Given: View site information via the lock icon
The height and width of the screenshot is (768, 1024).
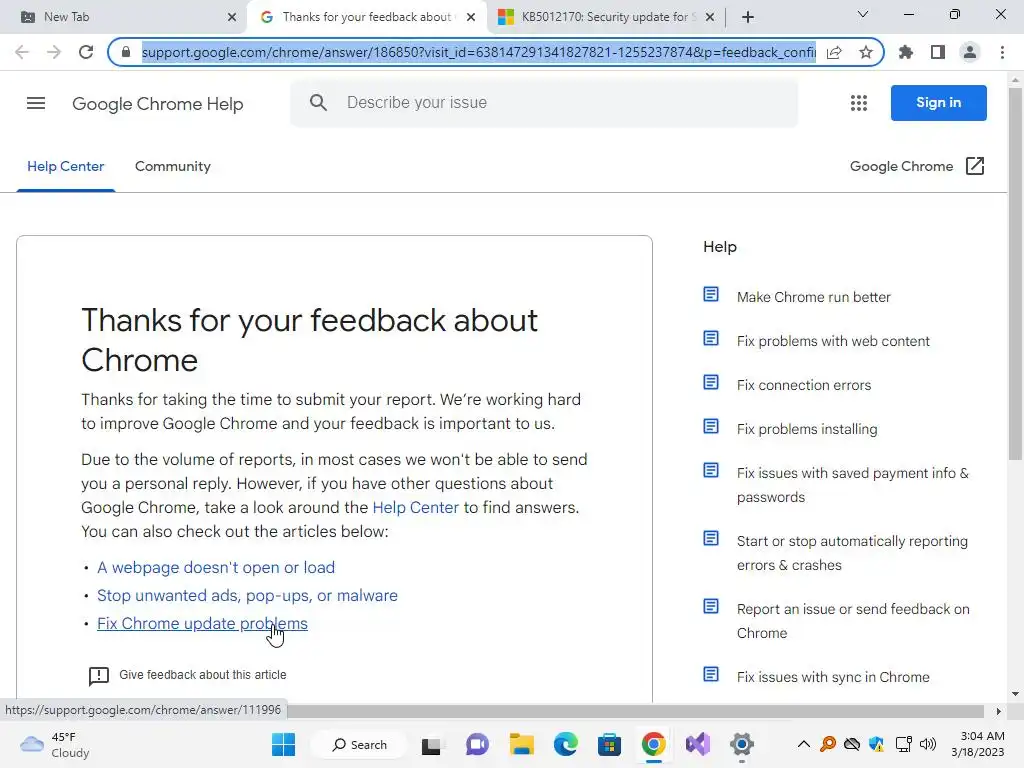Looking at the screenshot, I should pos(126,52).
